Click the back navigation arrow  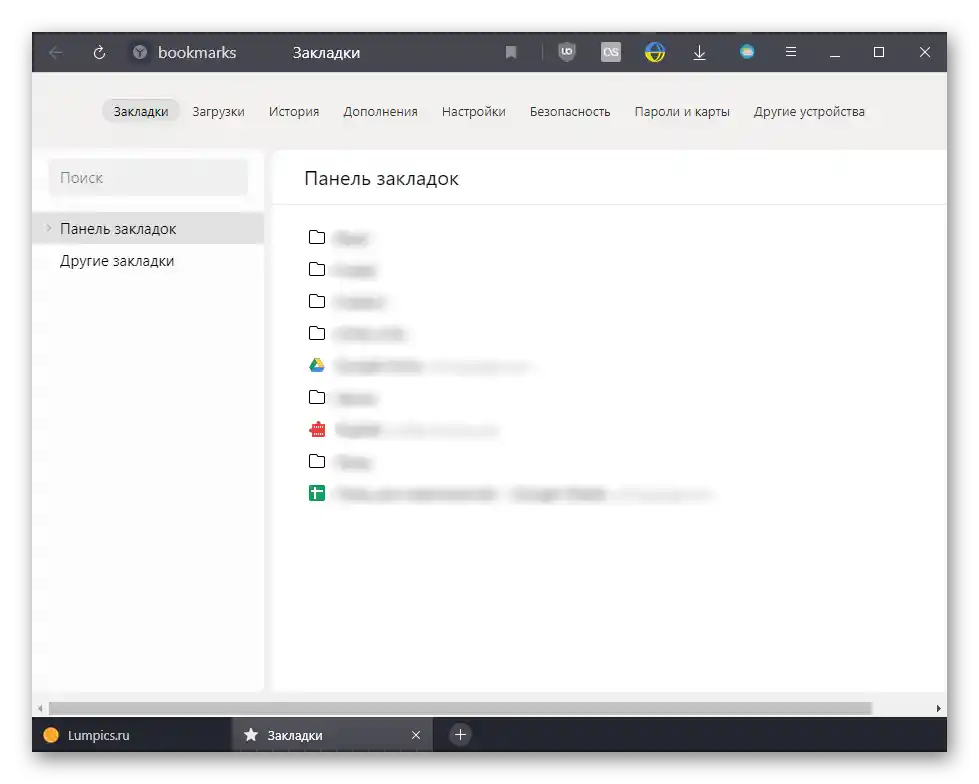(56, 52)
